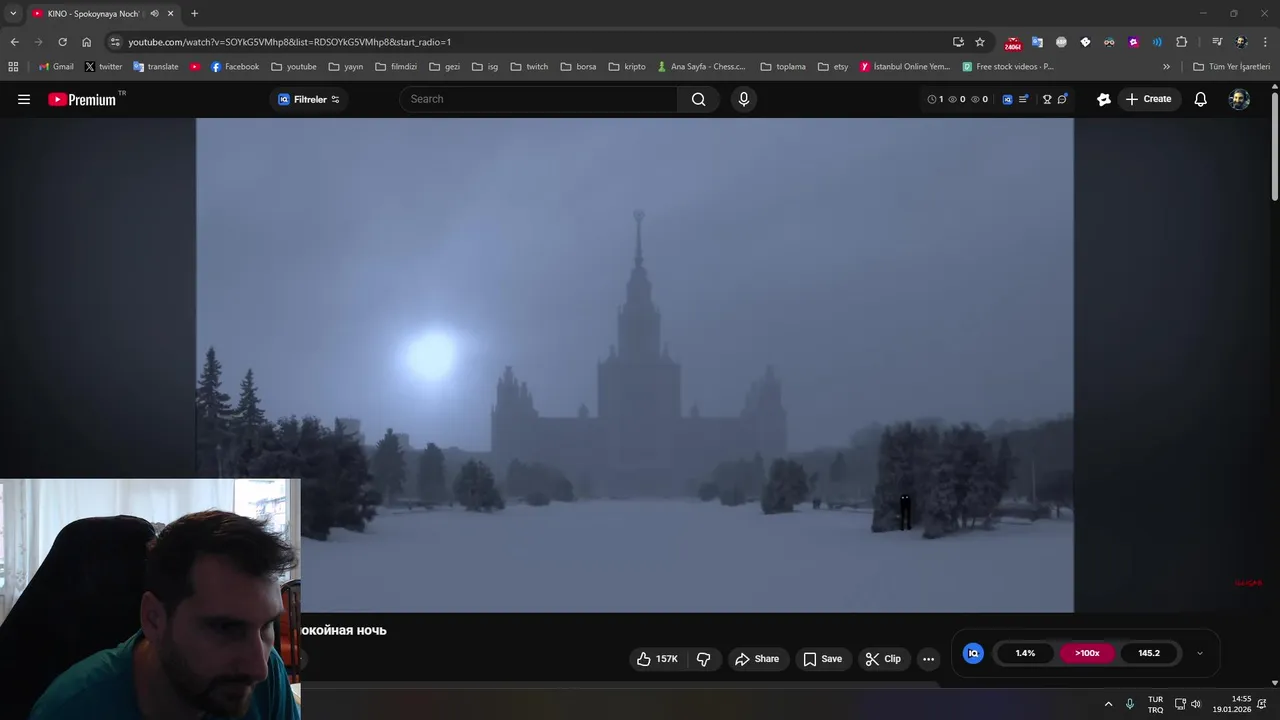Open Chrome three-dot menu
Viewport: 1280px width, 720px height.
(x=1265, y=42)
